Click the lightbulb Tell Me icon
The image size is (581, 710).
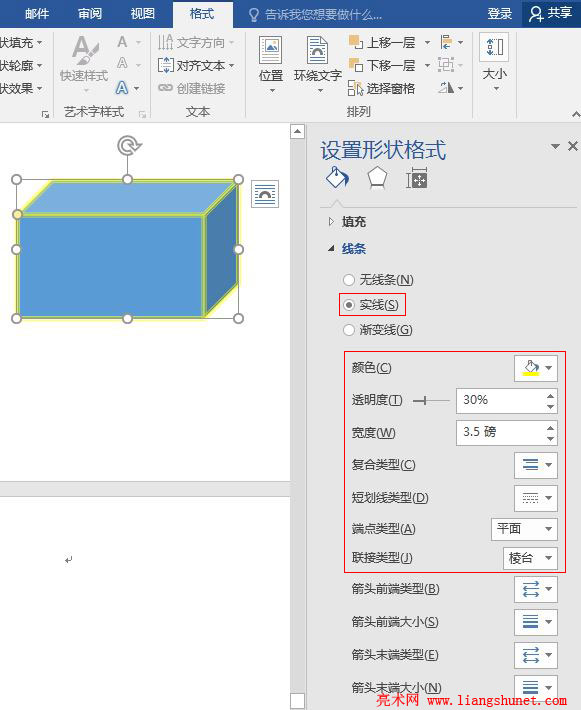[254, 15]
